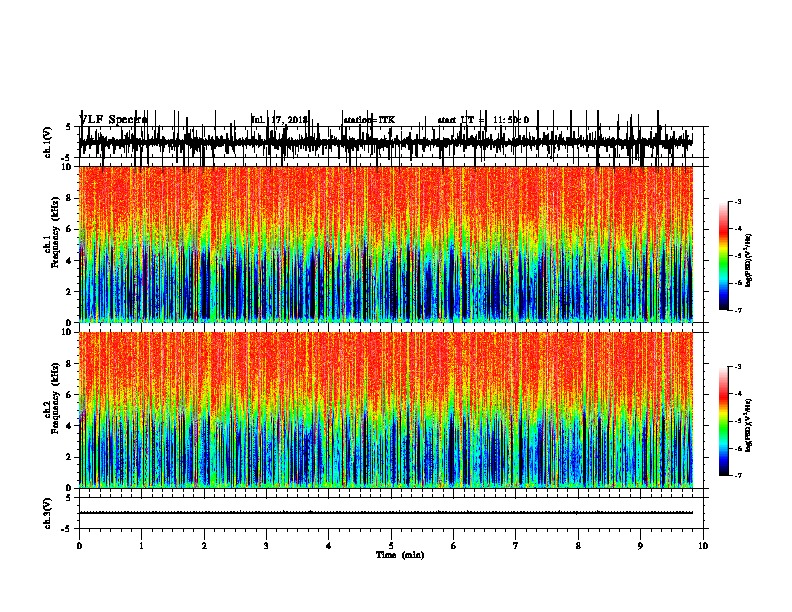
Task: Click the time axis tick label "3"
Action: 266,546
